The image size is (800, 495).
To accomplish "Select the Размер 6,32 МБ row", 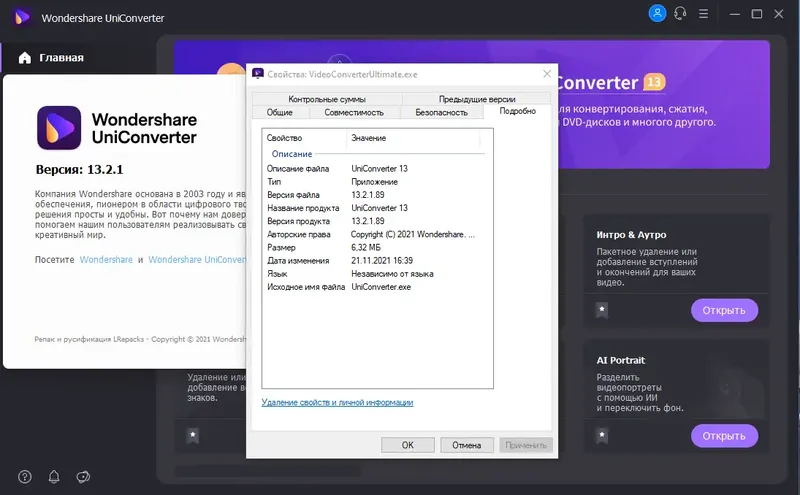I will click(377, 248).
